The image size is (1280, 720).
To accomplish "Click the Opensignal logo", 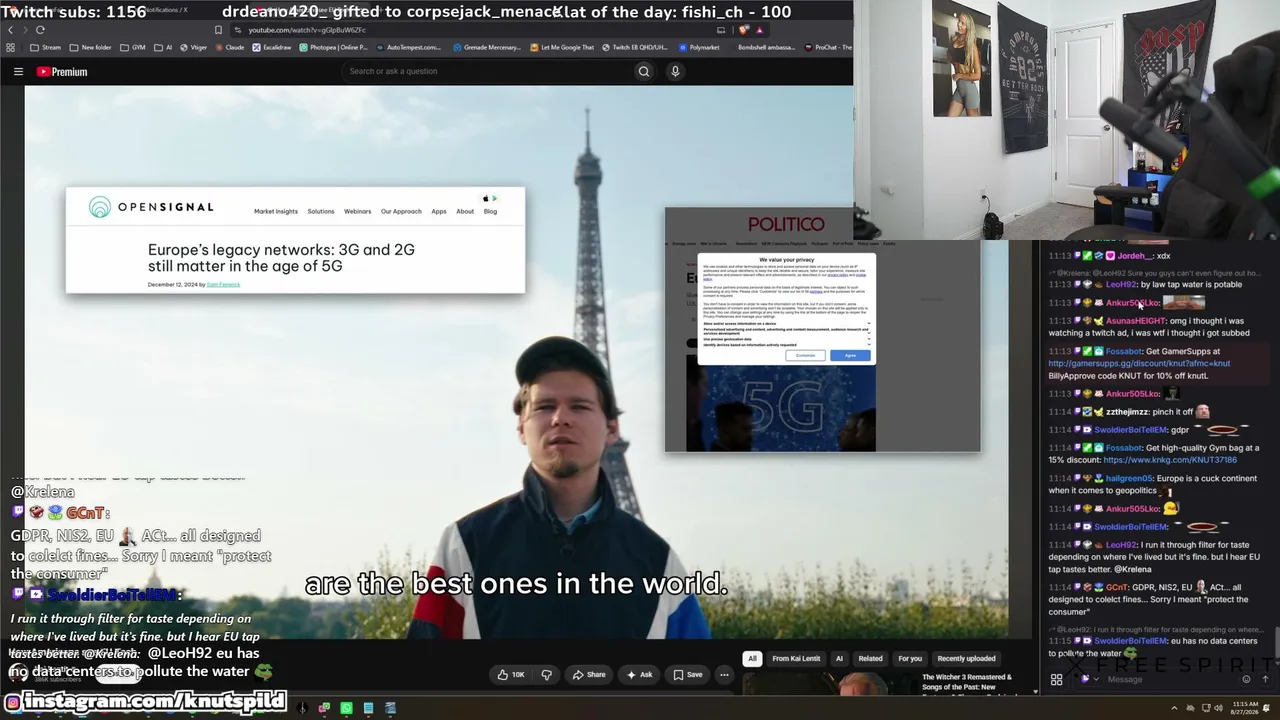I will [x=151, y=207].
